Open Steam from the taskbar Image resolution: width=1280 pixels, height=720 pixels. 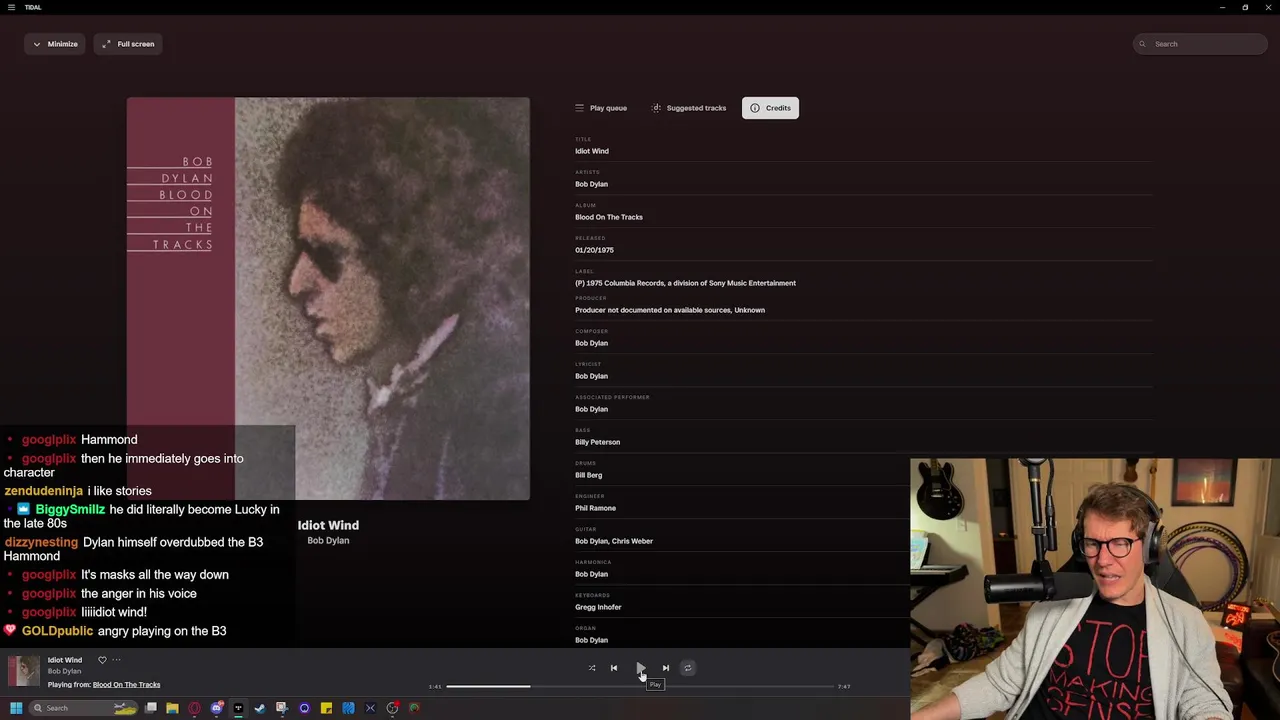(x=260, y=708)
